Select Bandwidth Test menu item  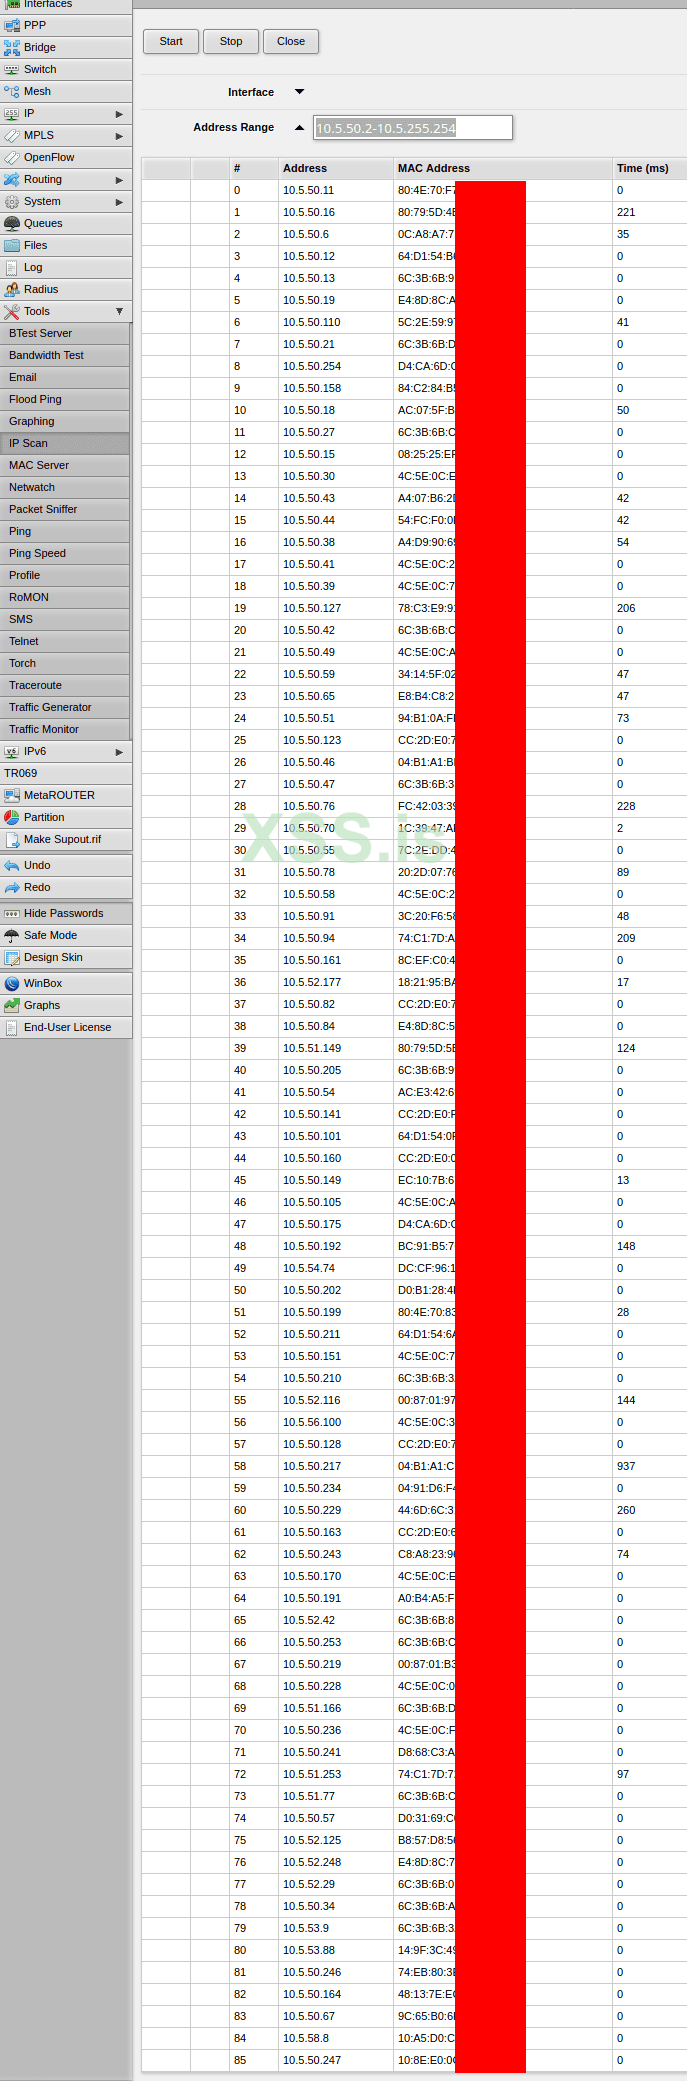click(x=65, y=355)
